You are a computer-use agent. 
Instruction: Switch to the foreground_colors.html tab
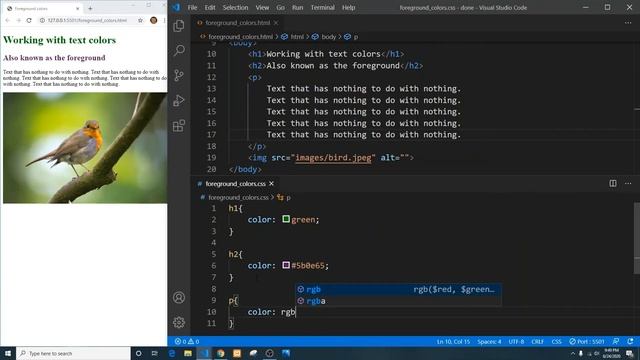[x=237, y=23]
